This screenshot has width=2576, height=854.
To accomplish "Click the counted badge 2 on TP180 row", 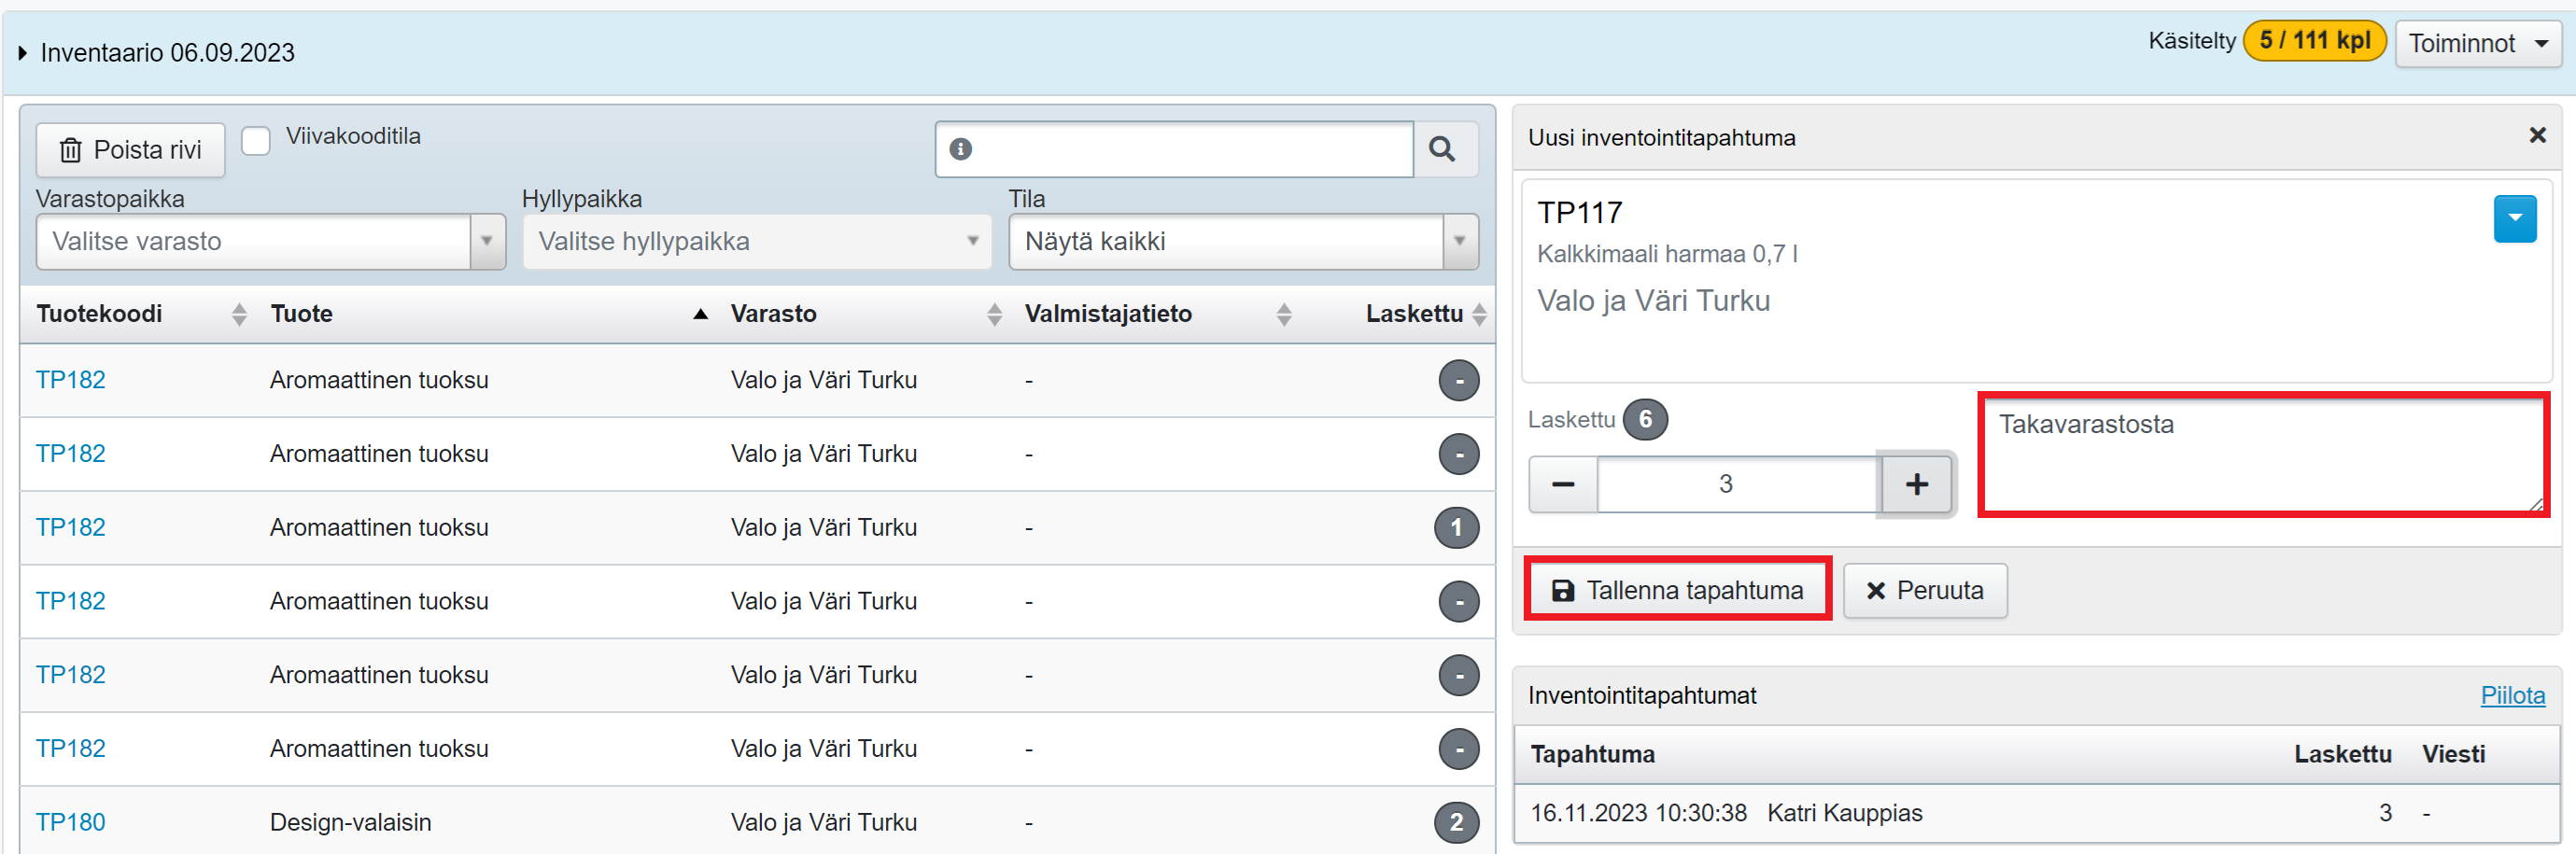I will point(1456,822).
